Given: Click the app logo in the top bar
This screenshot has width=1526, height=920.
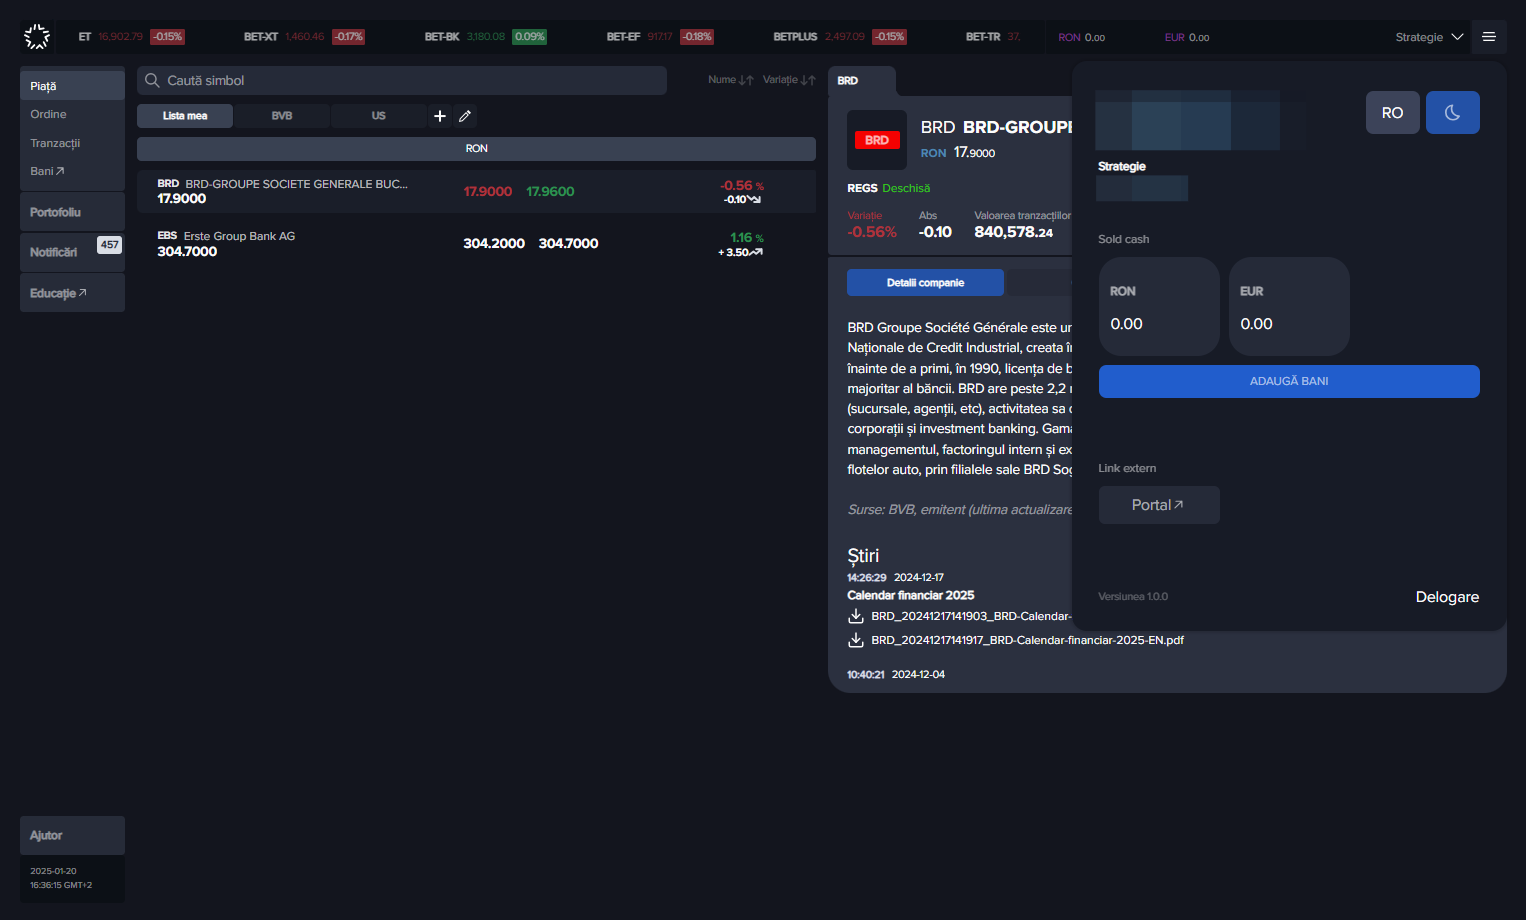Looking at the screenshot, I should click(37, 37).
